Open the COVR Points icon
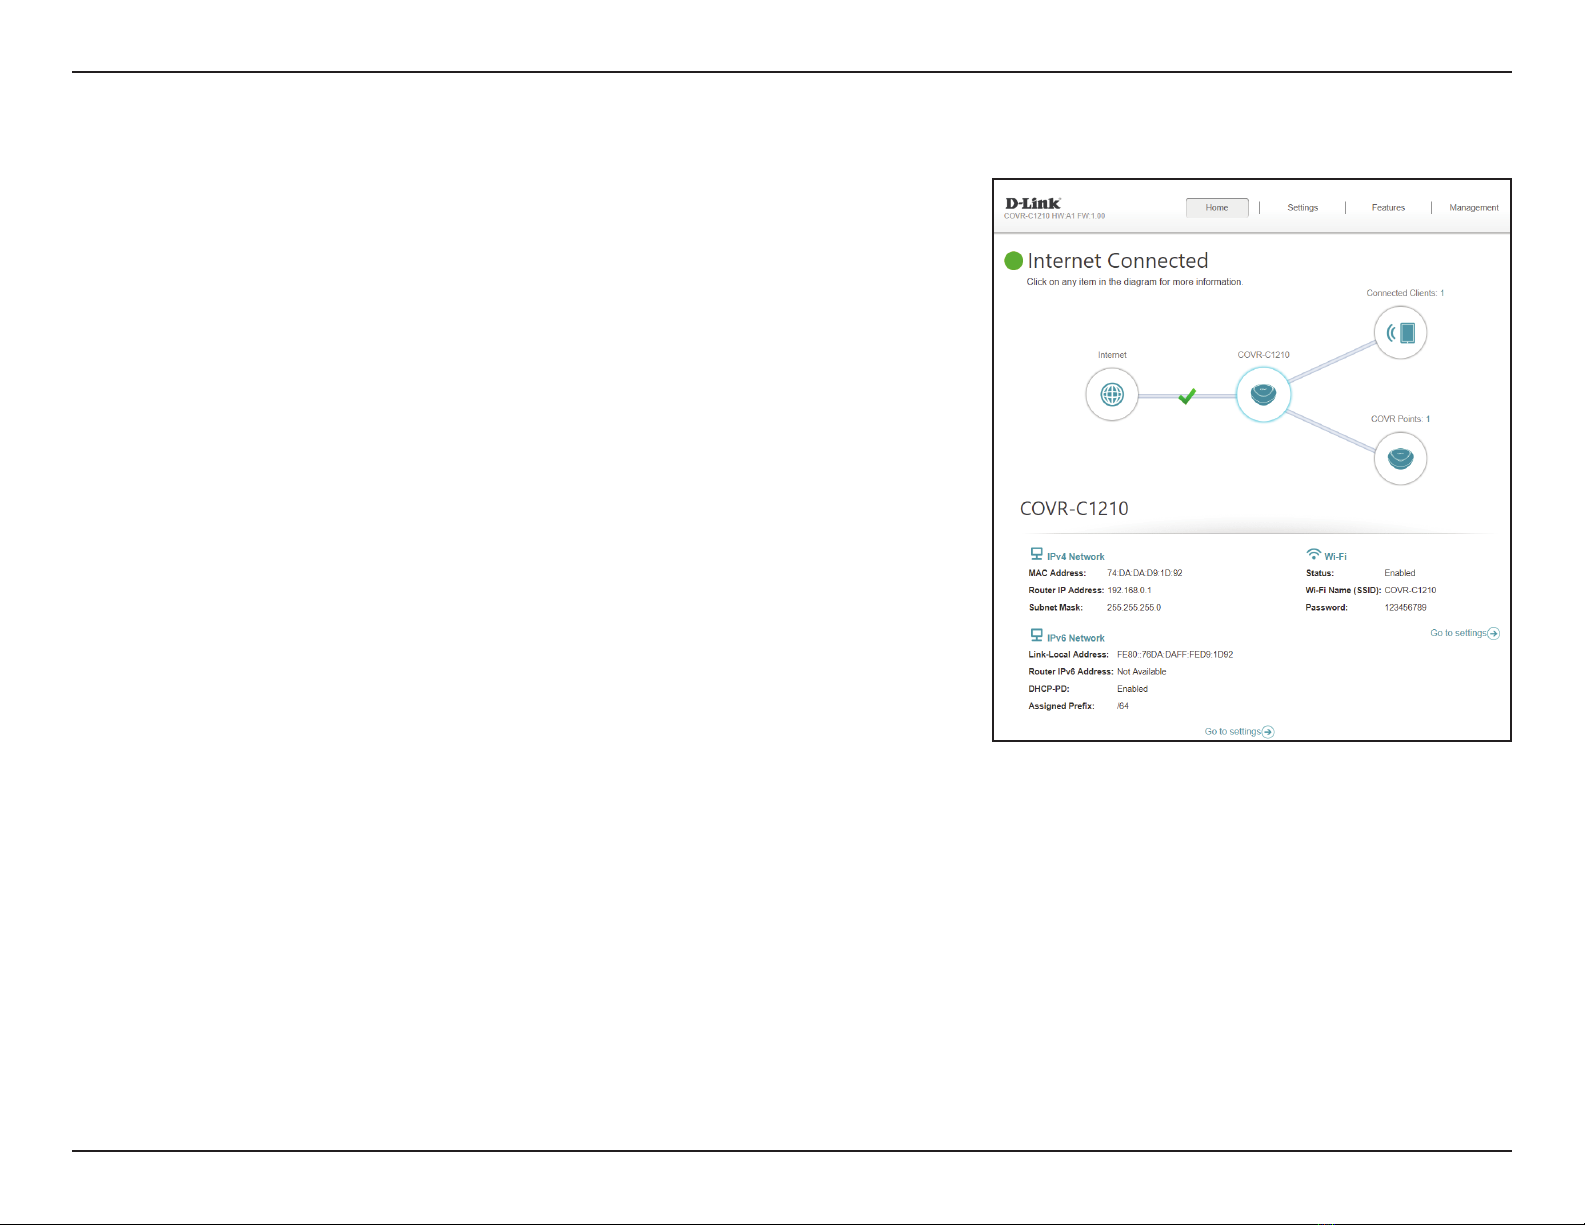 [1400, 459]
